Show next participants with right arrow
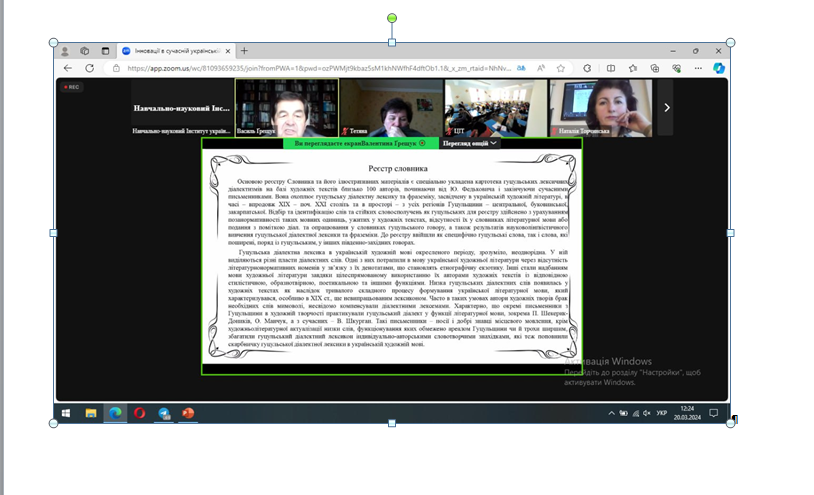The width and height of the screenshot is (814, 495). point(667,107)
